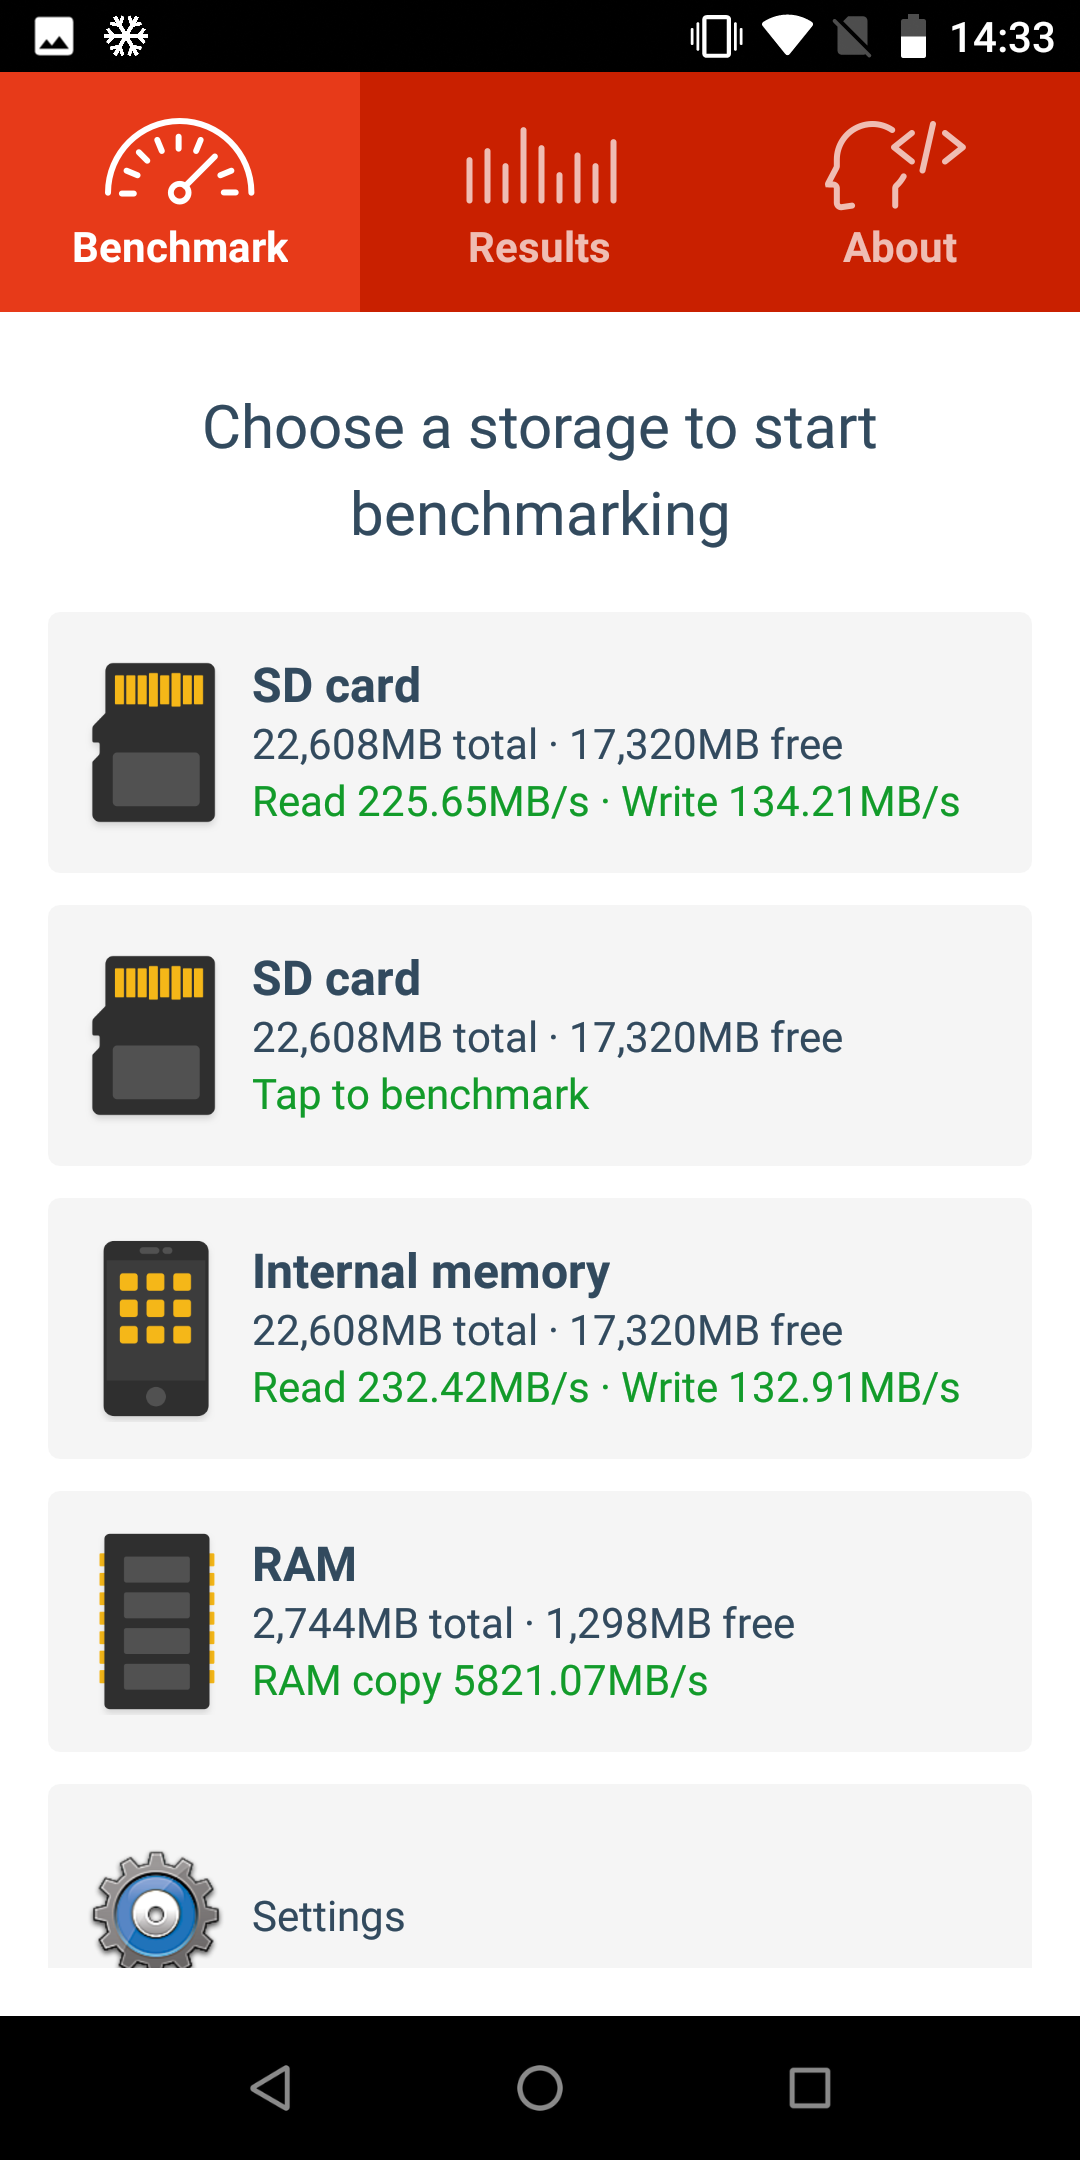This screenshot has width=1080, height=2160.
Task: Tap Android recent apps square button
Action: (x=810, y=2088)
